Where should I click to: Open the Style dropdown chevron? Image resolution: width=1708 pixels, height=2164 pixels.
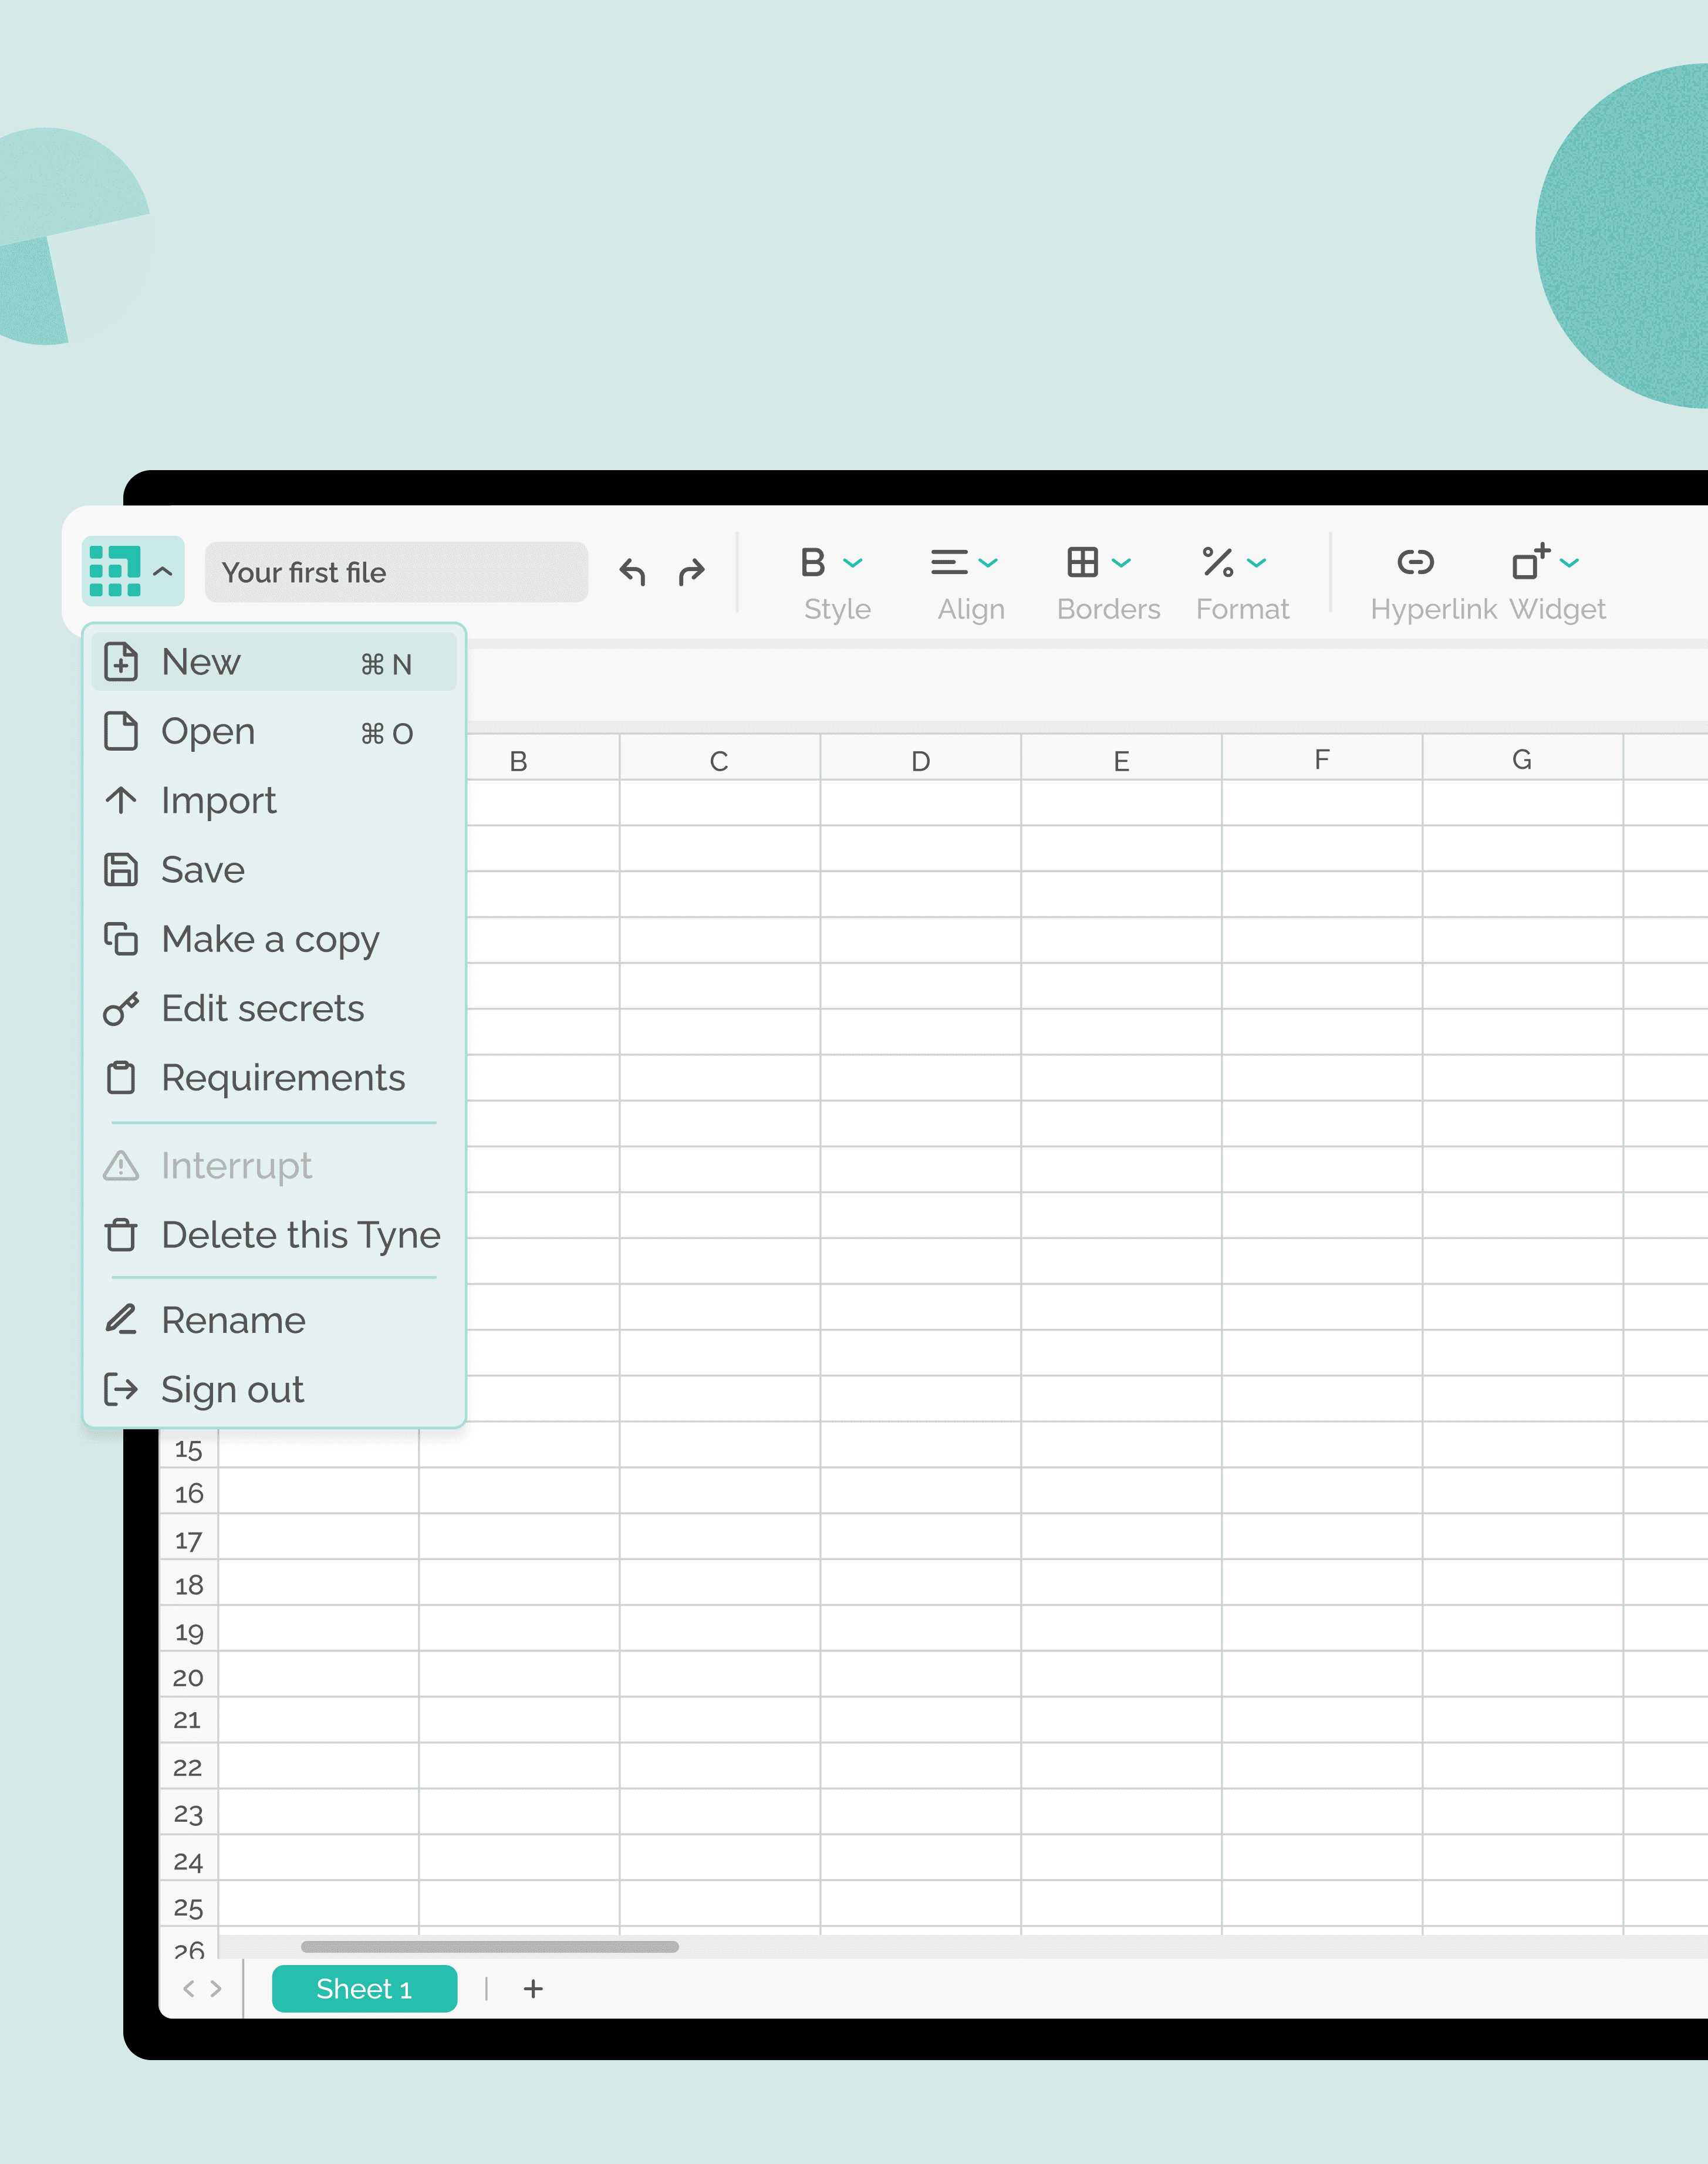click(853, 563)
